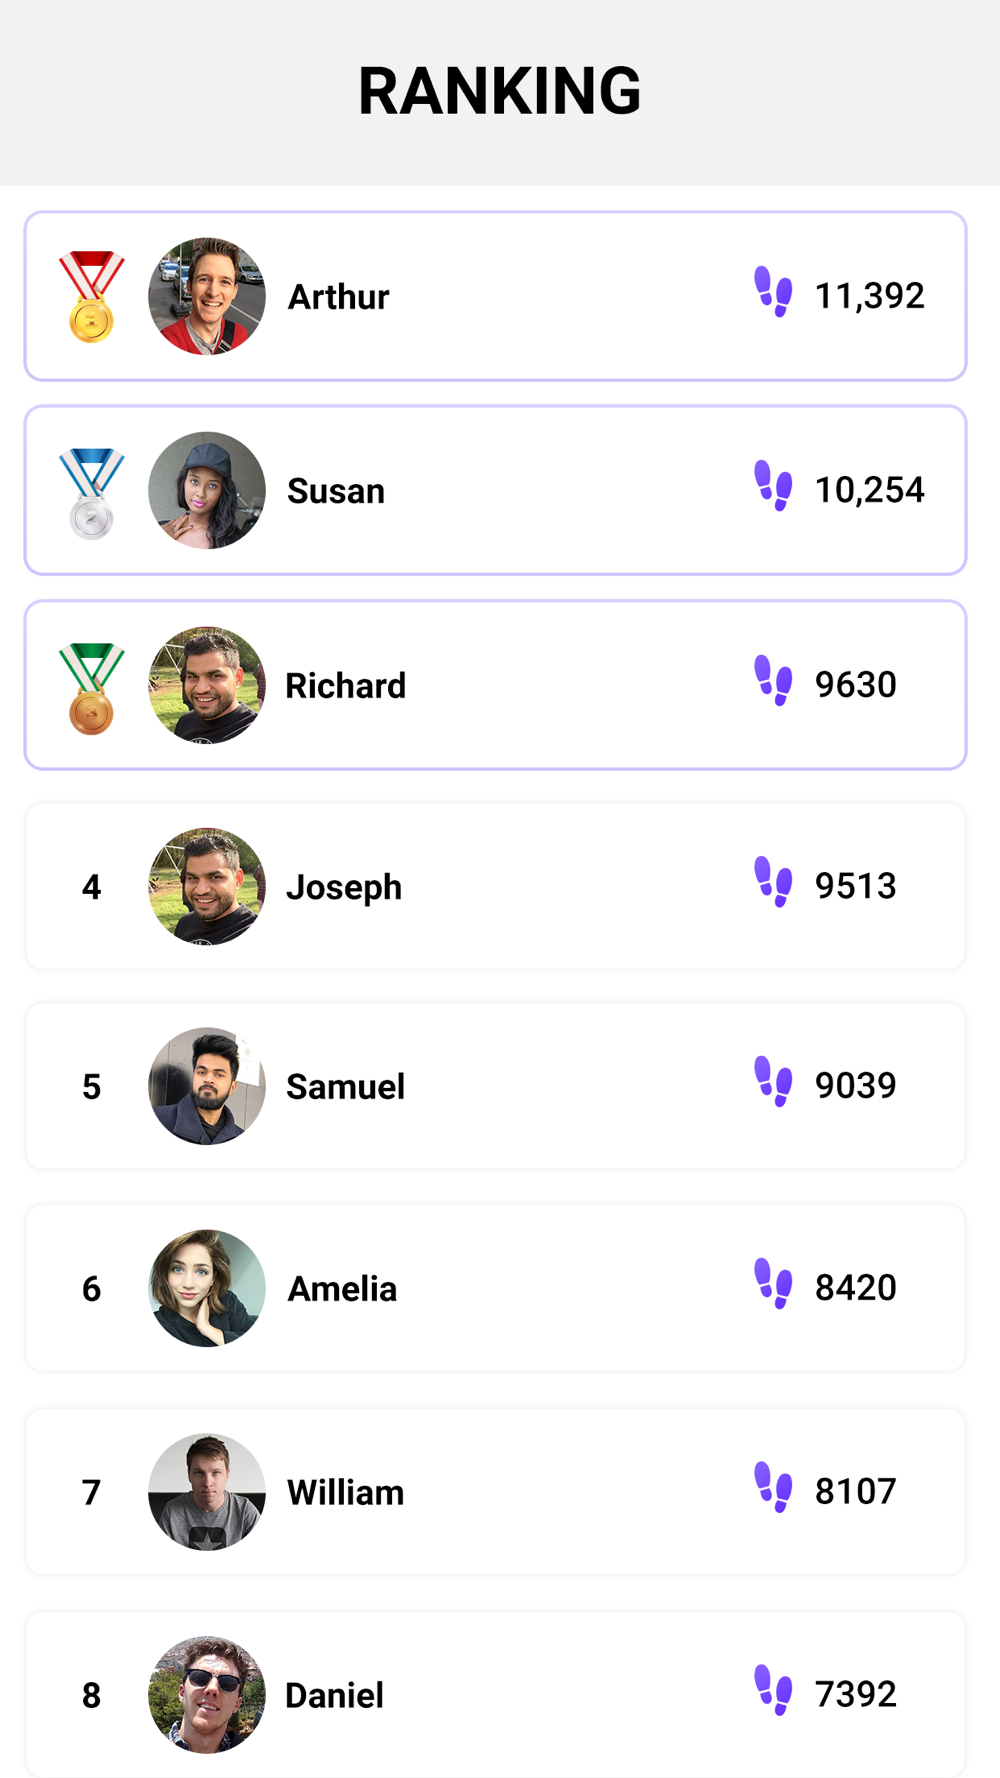Tap the footsteps icon next to 10,254

[x=773, y=485]
